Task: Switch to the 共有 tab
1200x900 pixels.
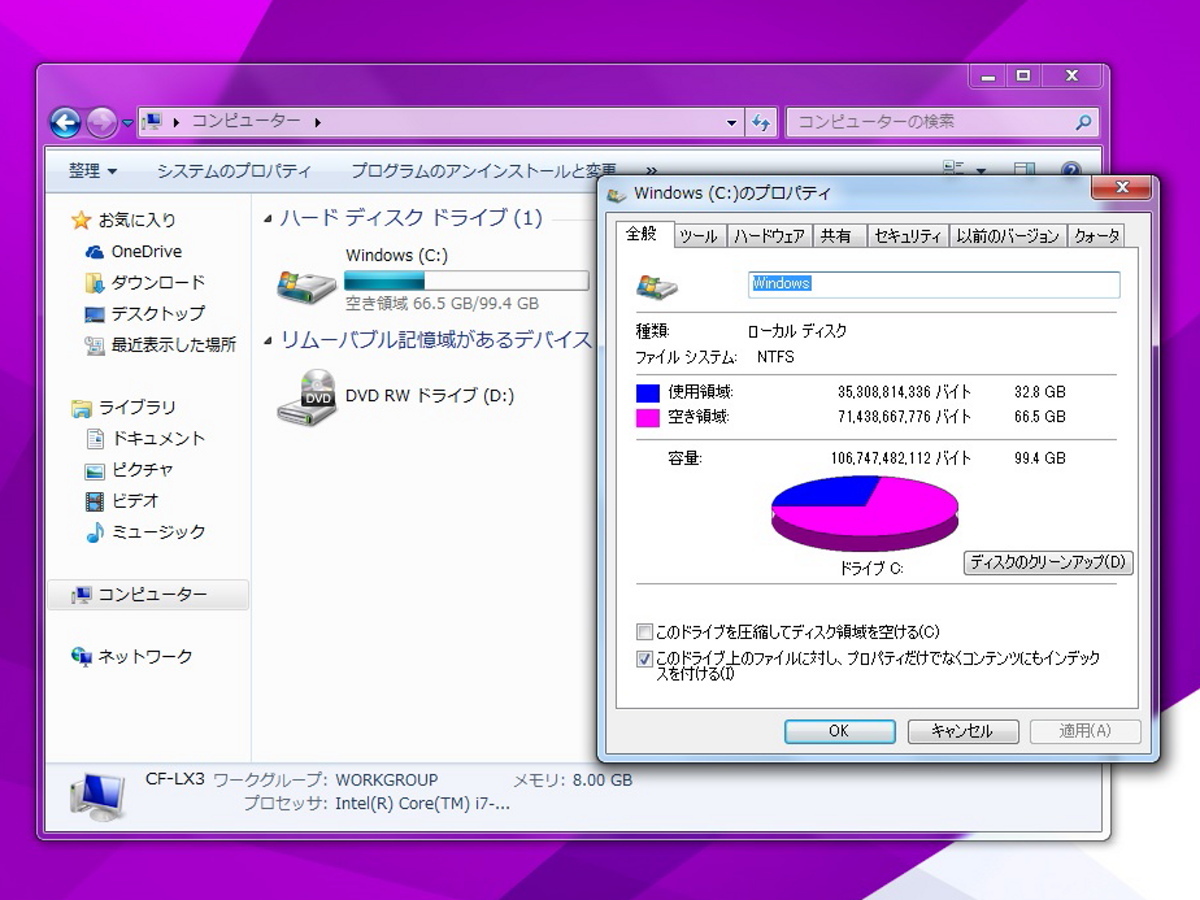Action: point(836,236)
